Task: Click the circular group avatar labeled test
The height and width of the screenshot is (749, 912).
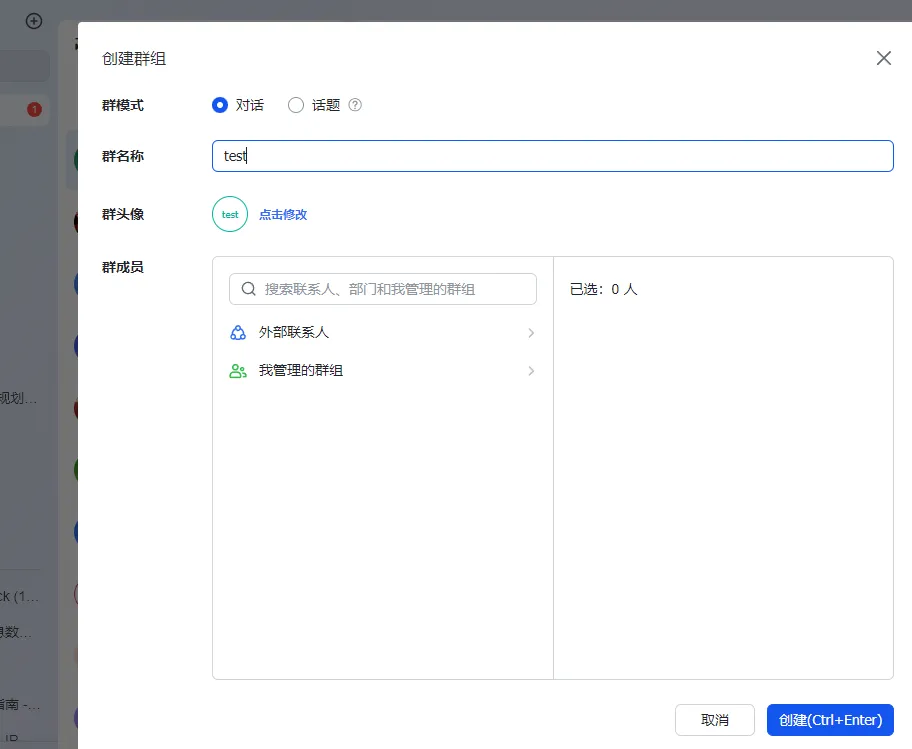Action: pos(229,214)
